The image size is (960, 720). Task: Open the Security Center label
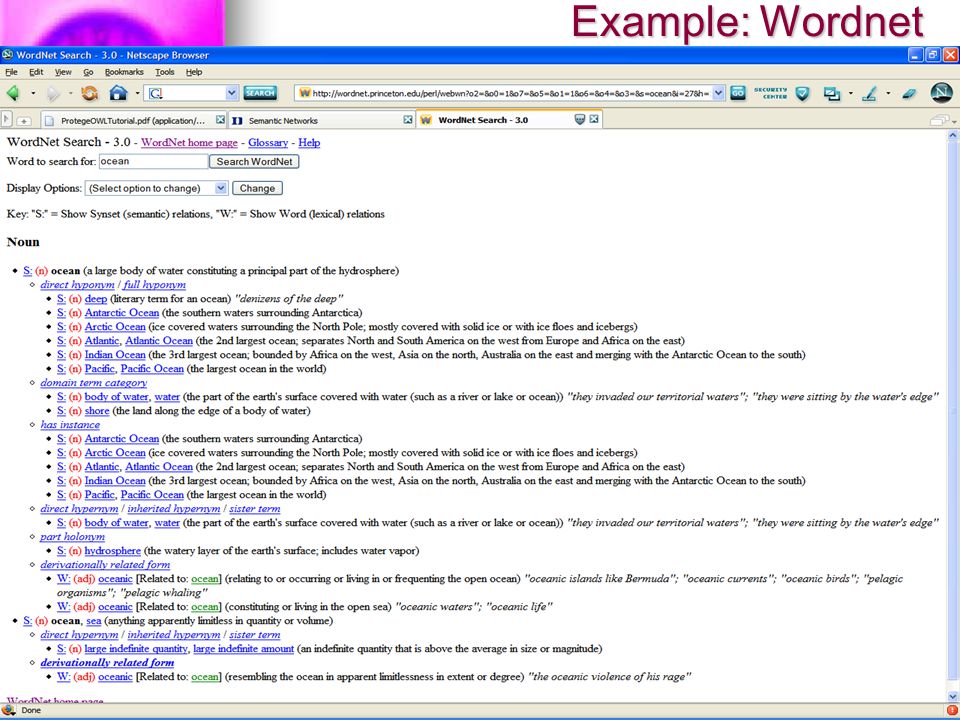pos(770,93)
